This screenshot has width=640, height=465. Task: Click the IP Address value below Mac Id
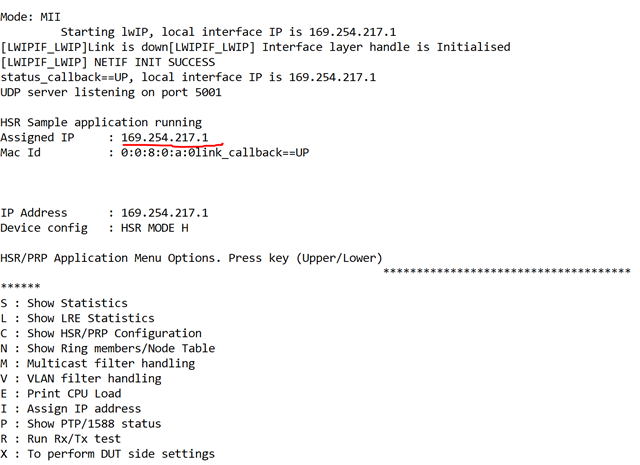164,213
